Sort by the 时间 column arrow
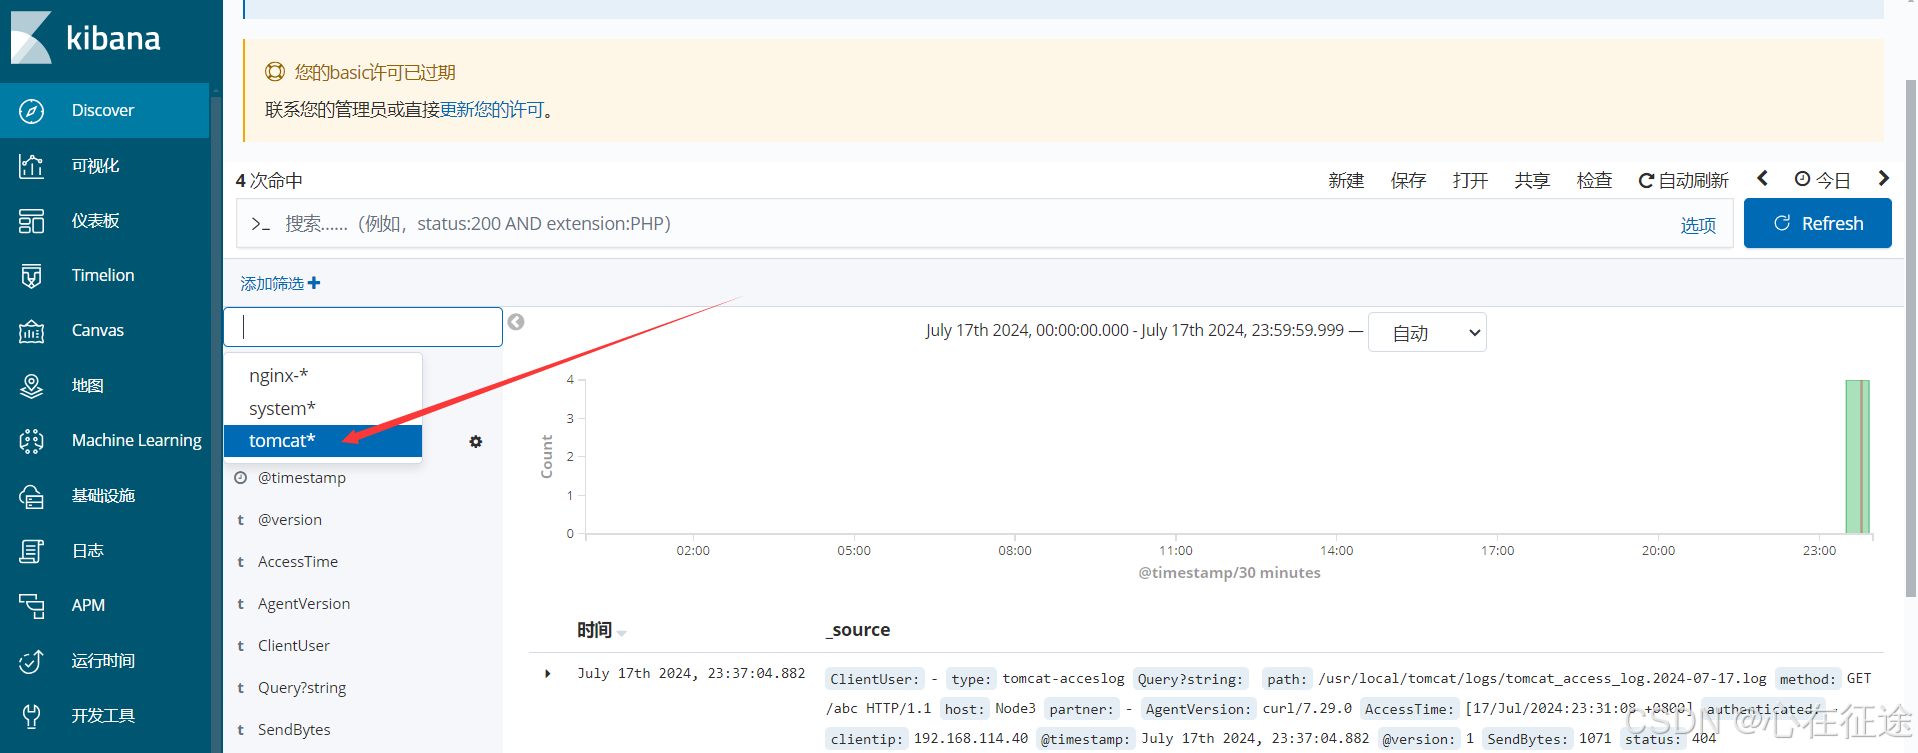This screenshot has height=753, width=1918. point(622,632)
